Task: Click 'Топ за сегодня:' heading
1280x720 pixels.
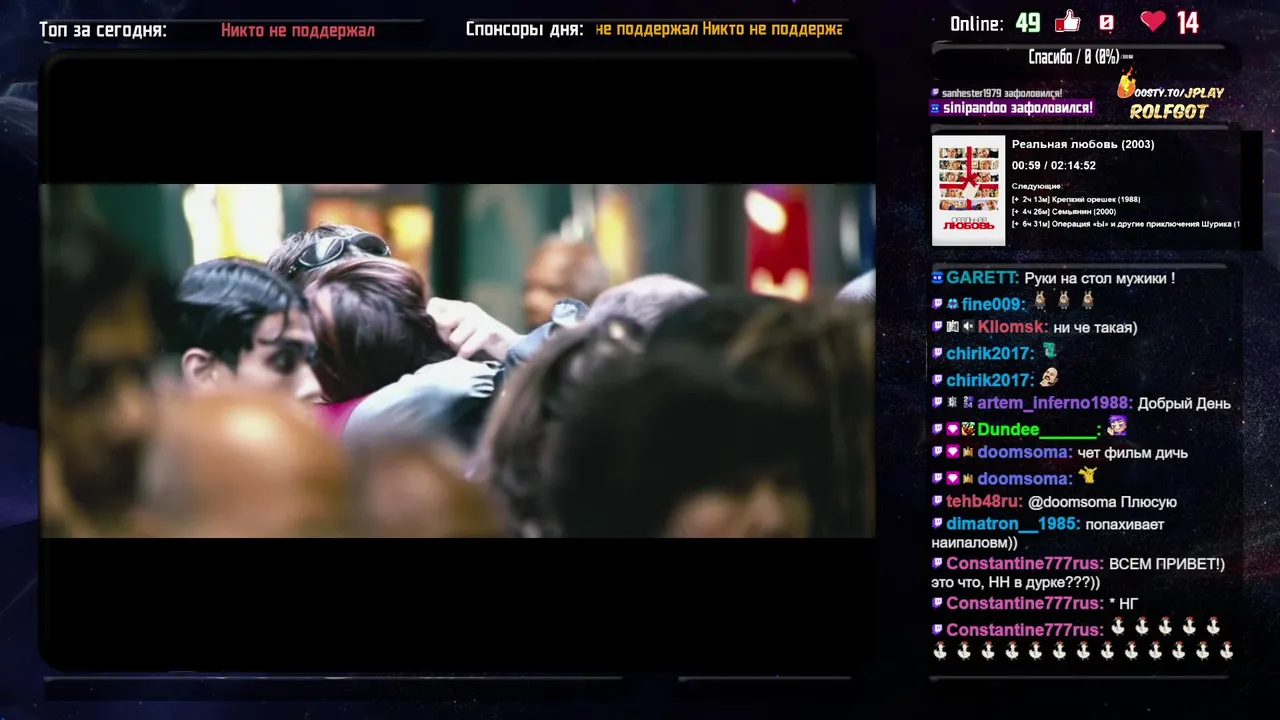Action: click(x=103, y=30)
